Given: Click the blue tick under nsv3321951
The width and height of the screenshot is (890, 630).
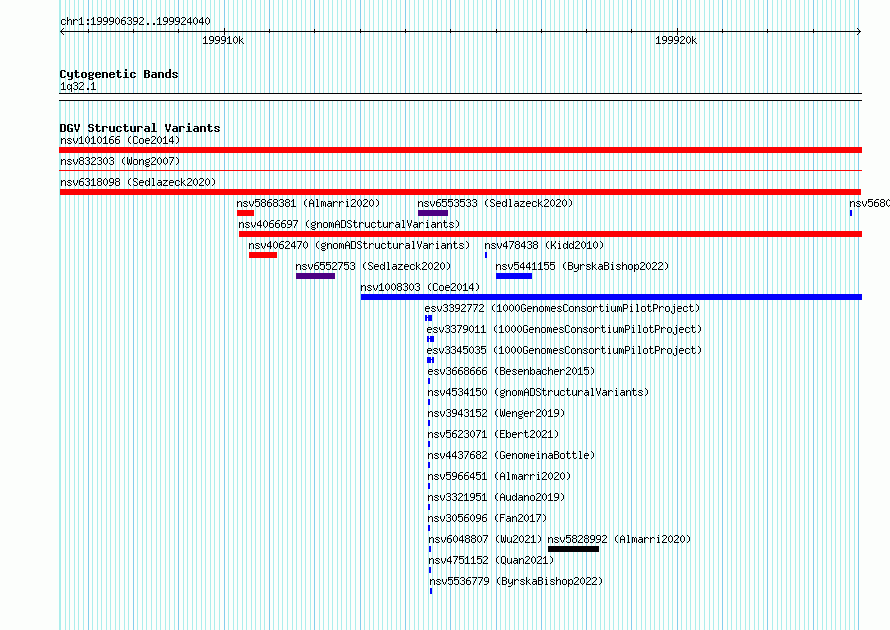Looking at the screenshot, I should (429, 507).
